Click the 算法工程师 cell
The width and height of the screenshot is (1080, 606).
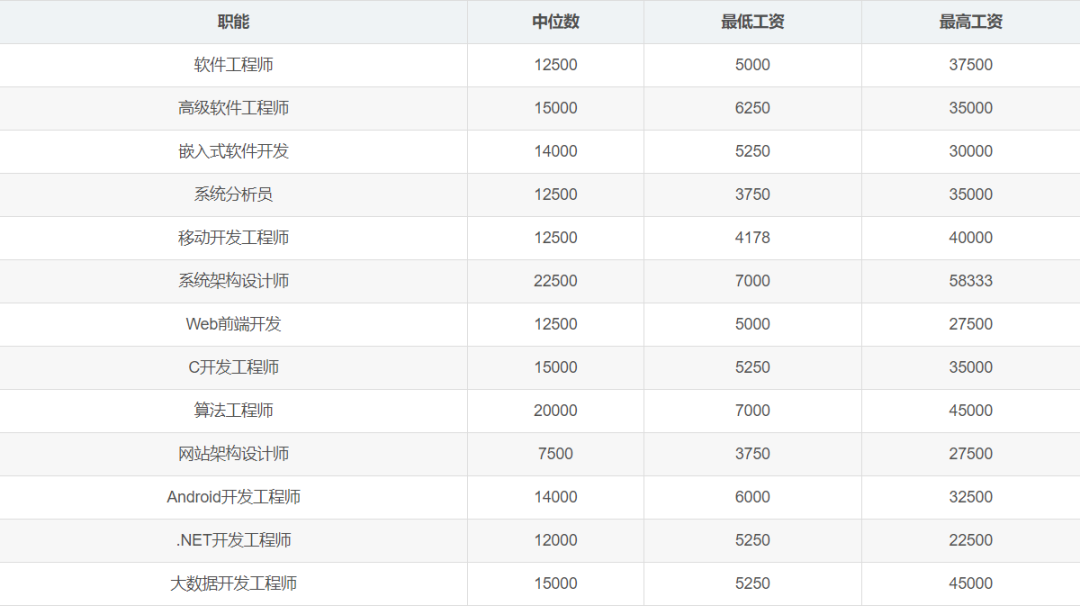(233, 410)
